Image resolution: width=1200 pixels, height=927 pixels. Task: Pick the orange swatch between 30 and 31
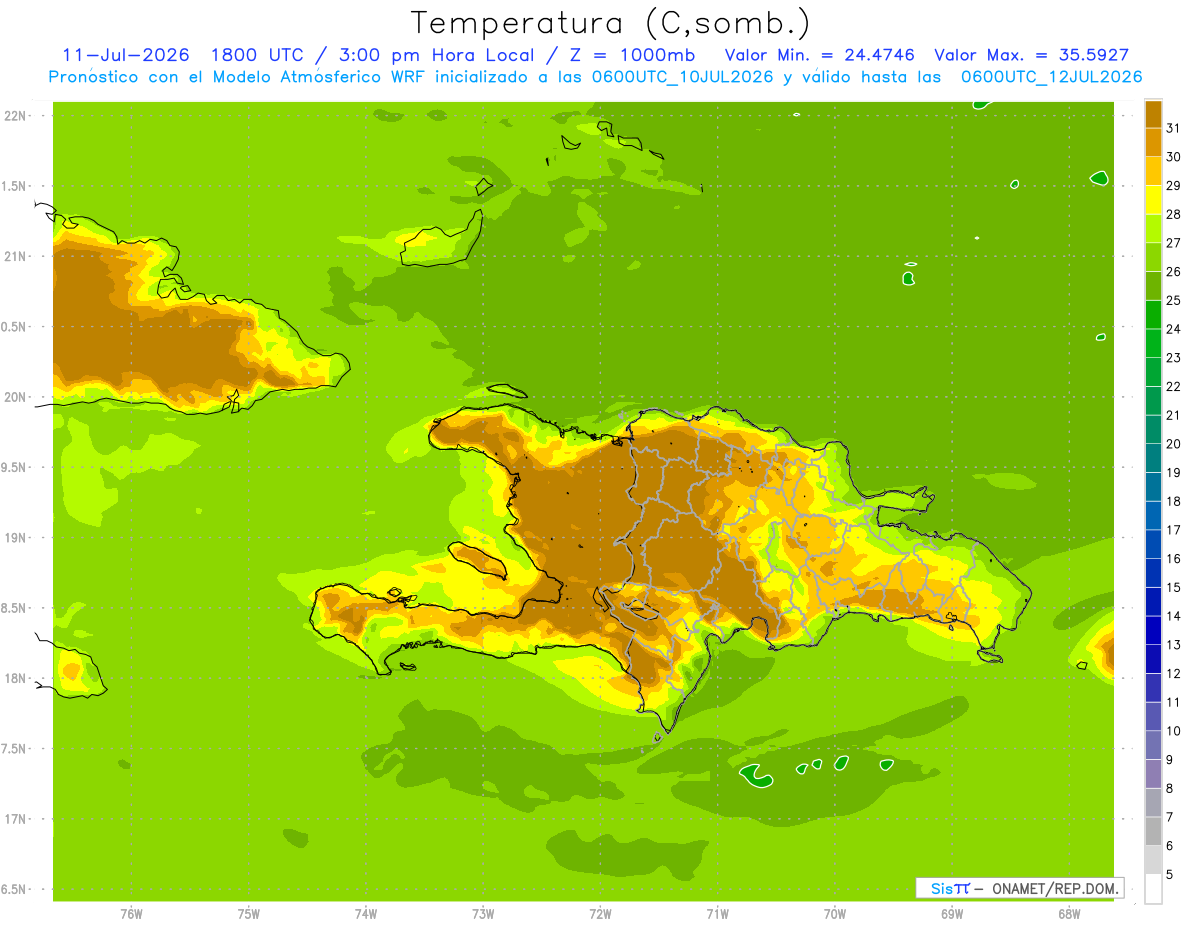(x=1153, y=142)
